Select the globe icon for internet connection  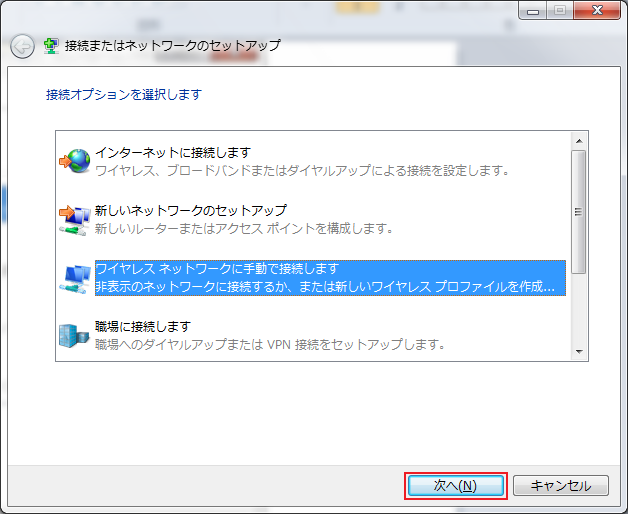[74, 161]
